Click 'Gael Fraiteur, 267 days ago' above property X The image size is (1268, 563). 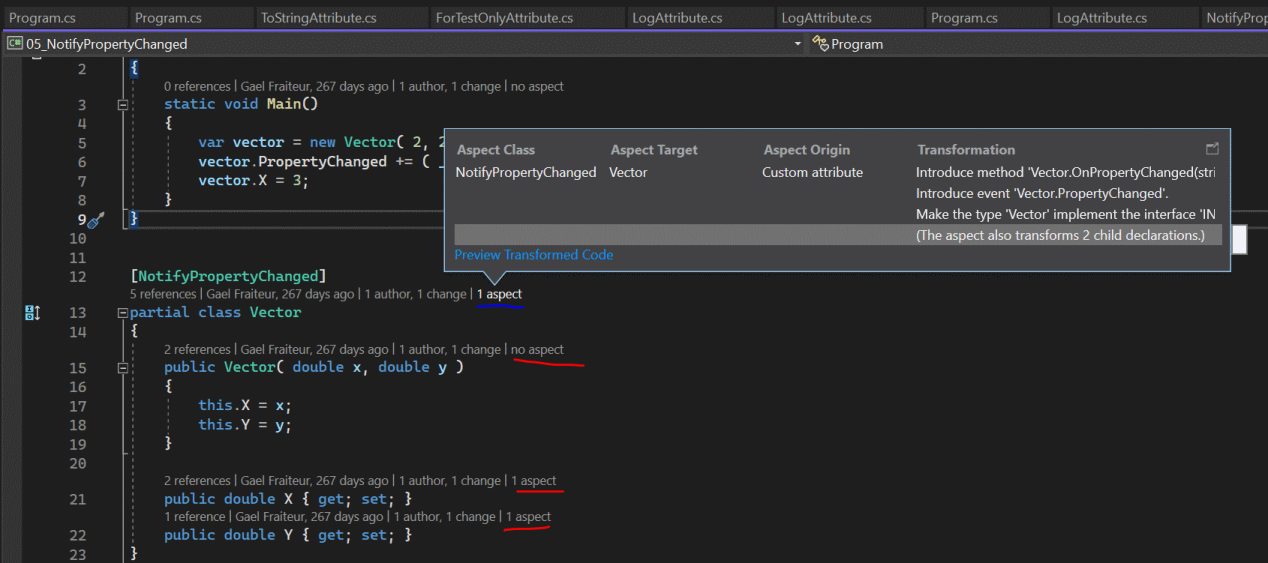pos(314,481)
